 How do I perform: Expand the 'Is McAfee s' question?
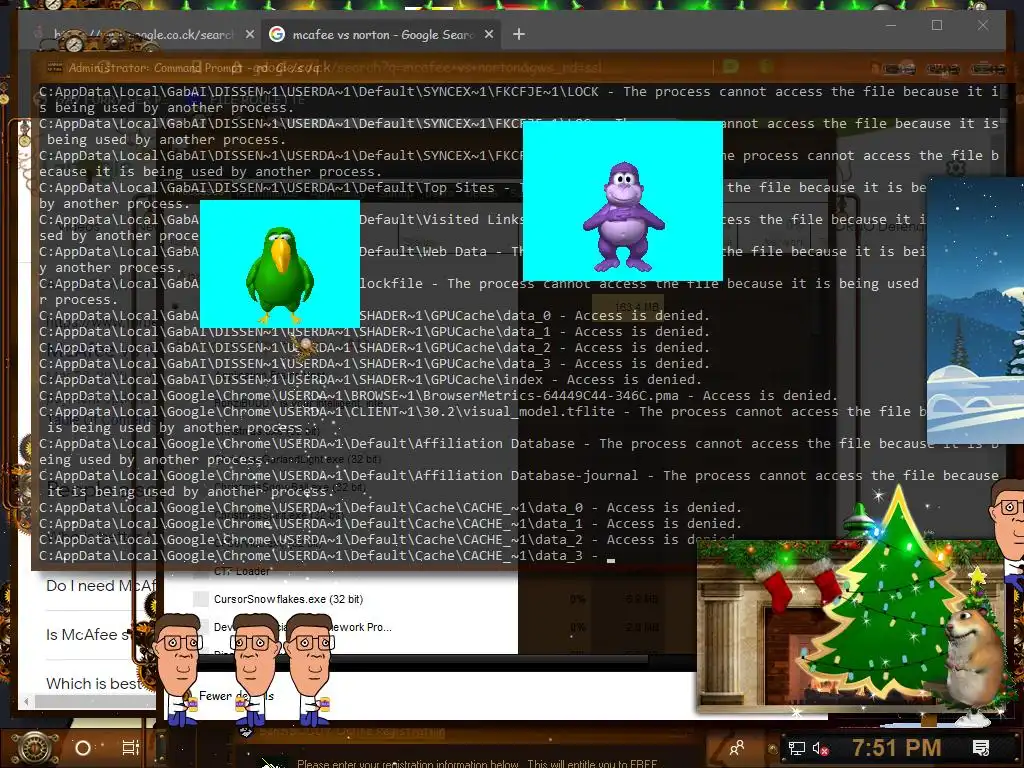pyautogui.click(x=90, y=635)
